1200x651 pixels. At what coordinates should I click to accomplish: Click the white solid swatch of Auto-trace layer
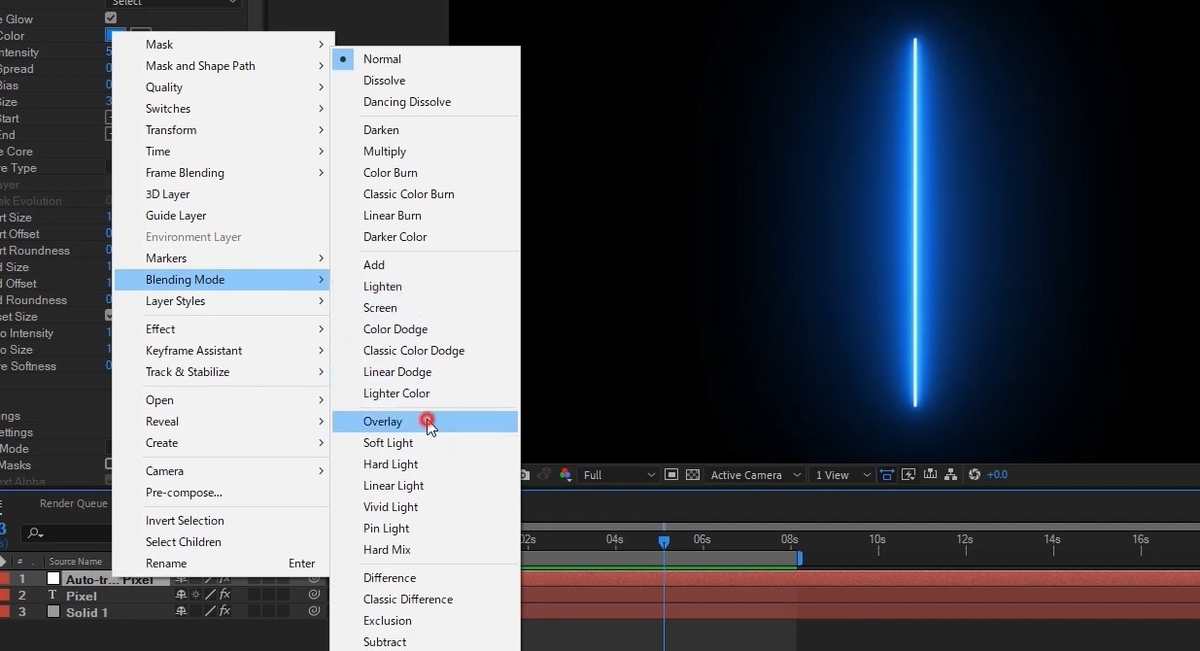(x=53, y=579)
